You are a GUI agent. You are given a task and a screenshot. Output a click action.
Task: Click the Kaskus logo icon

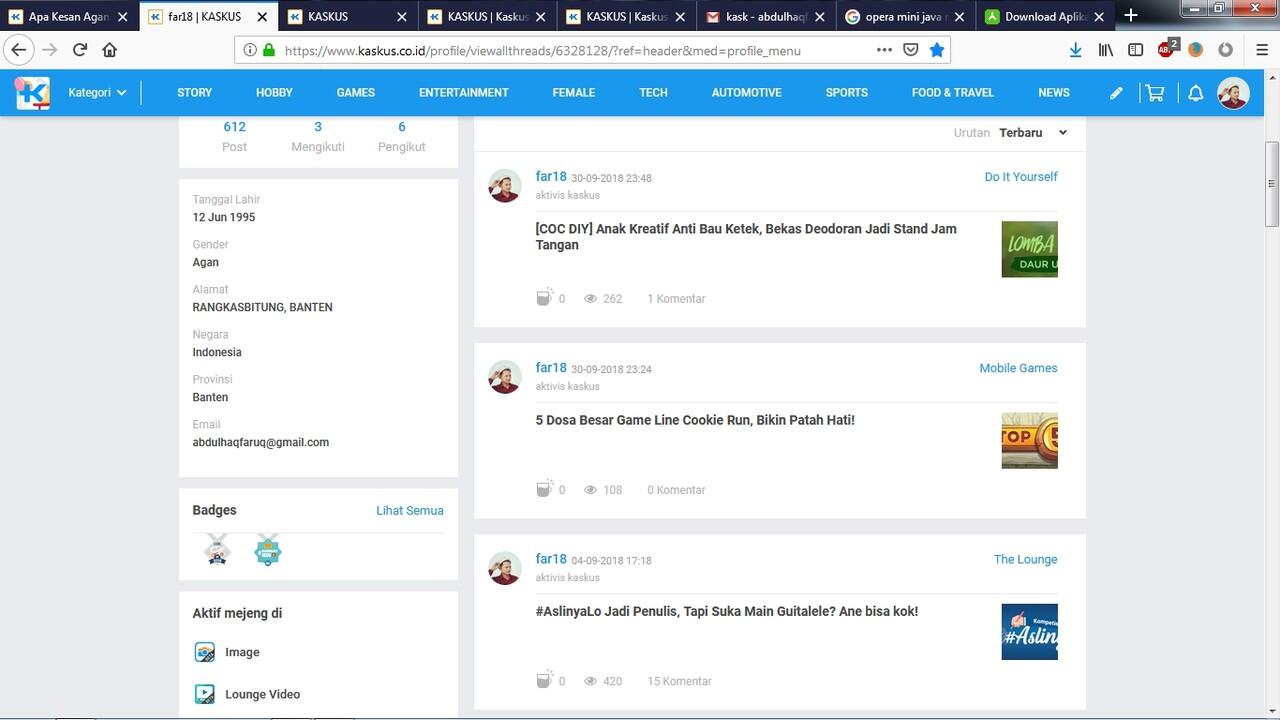32,93
